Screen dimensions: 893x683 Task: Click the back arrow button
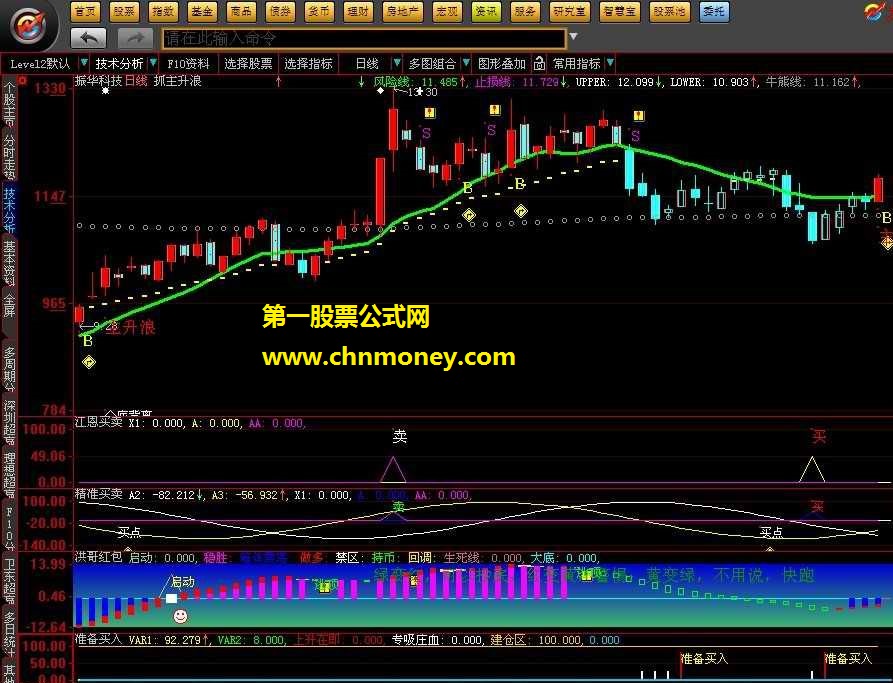point(89,39)
